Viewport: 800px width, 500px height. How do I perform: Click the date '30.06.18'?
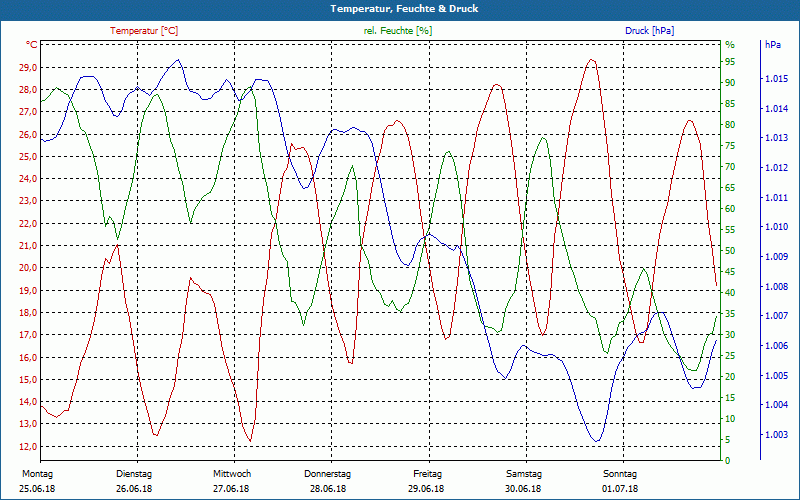523,489
